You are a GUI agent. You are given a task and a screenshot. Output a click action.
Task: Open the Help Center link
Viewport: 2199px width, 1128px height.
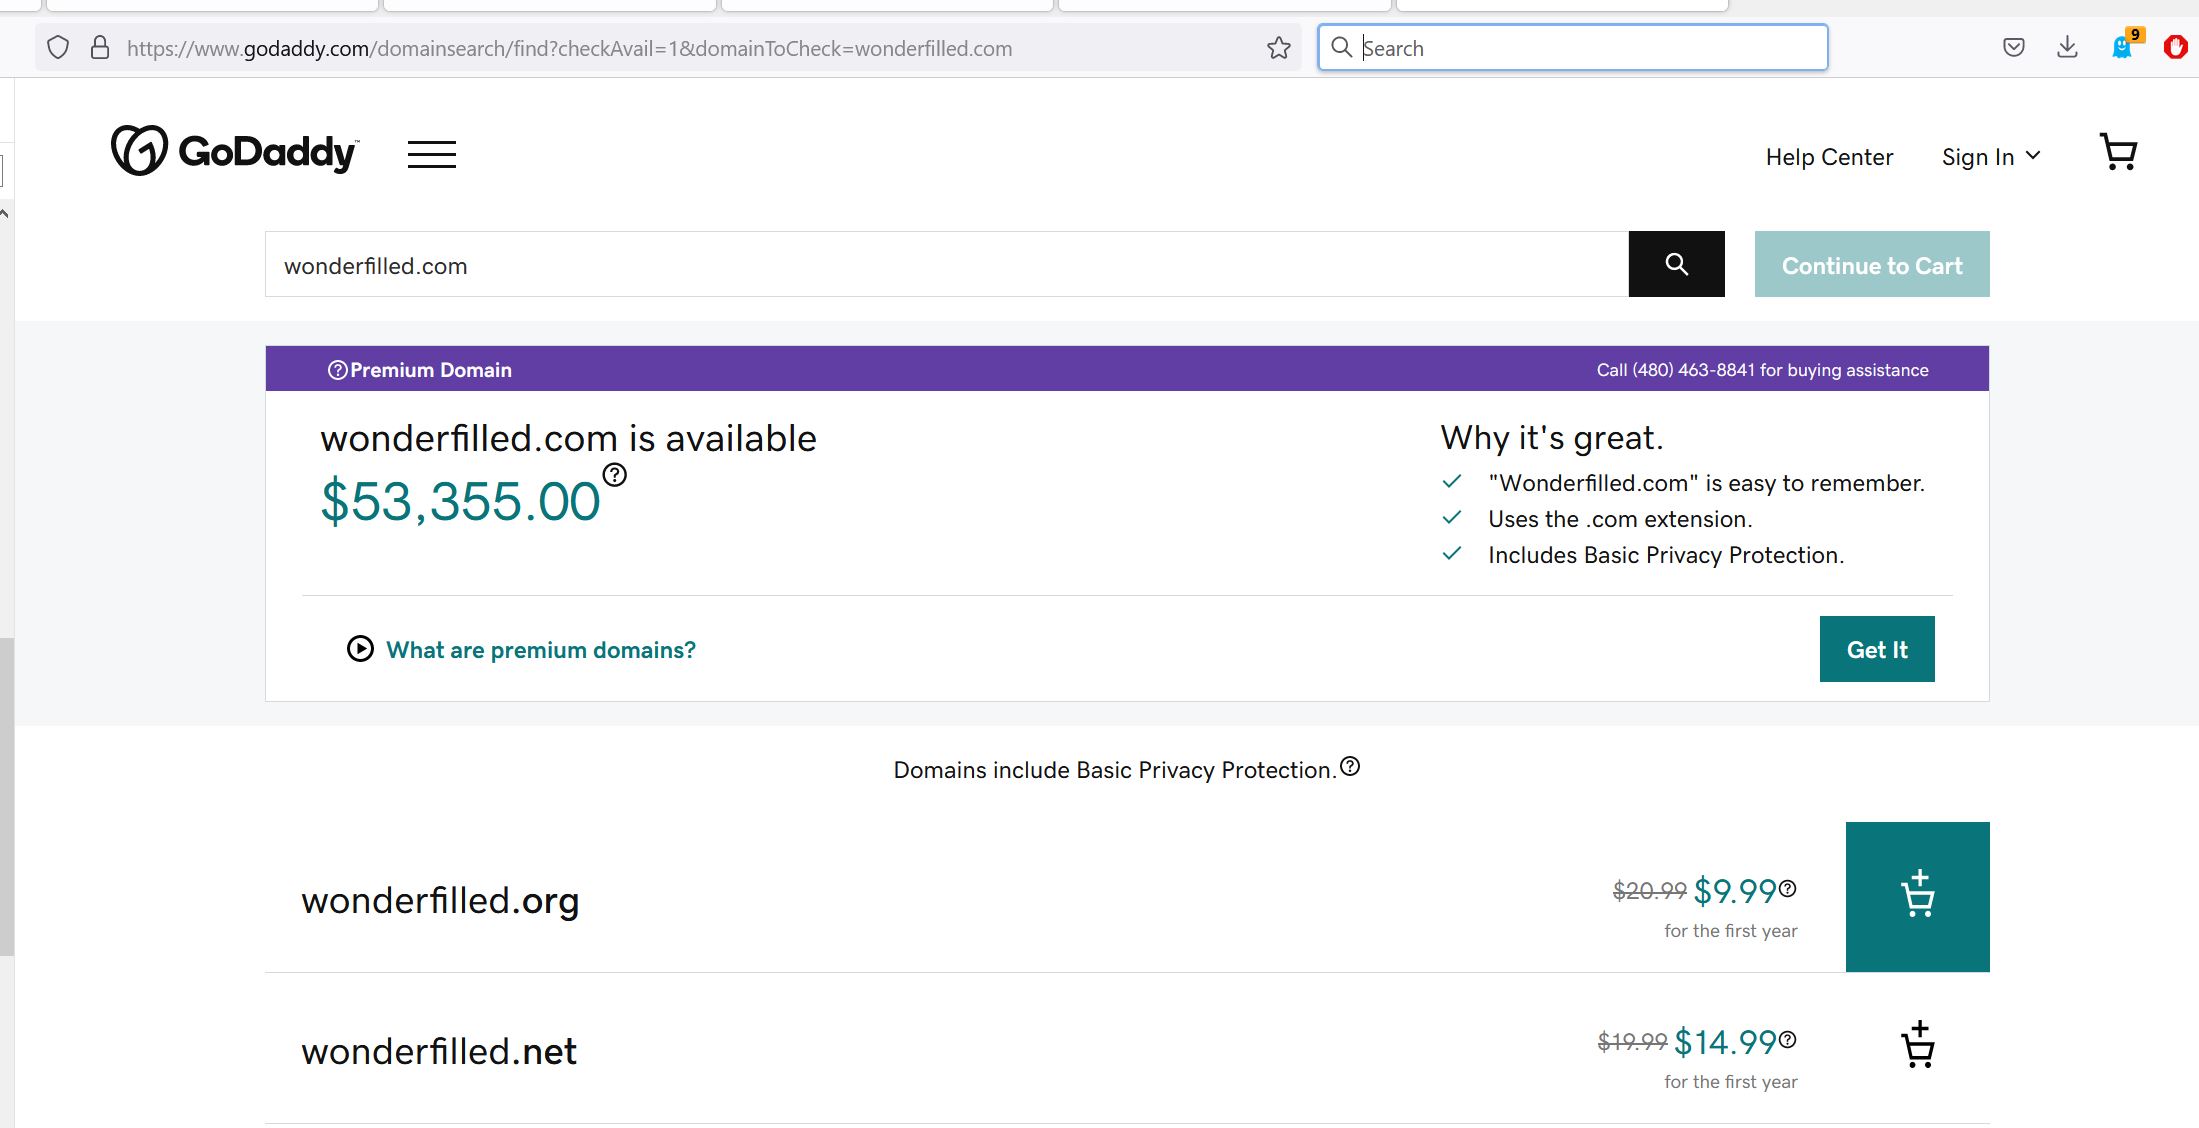1829,157
